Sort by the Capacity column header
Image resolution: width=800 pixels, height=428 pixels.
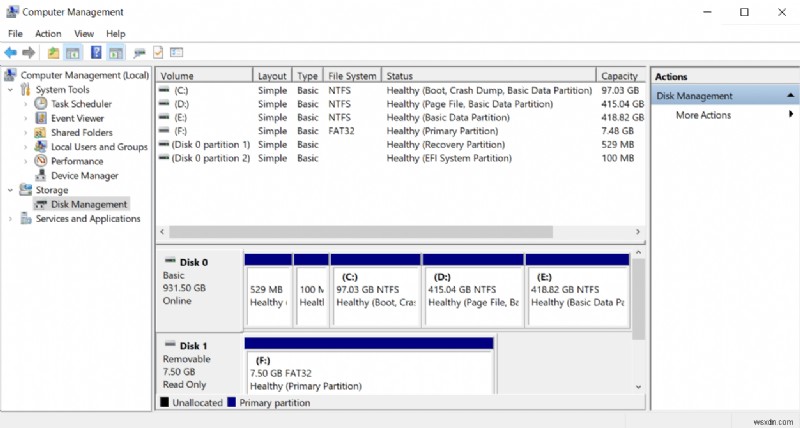pyautogui.click(x=620, y=75)
